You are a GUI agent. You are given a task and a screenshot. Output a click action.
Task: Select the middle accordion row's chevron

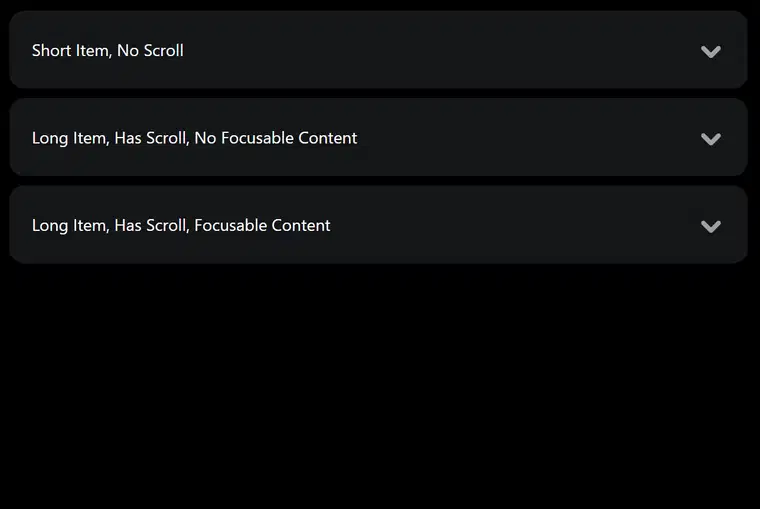point(711,139)
